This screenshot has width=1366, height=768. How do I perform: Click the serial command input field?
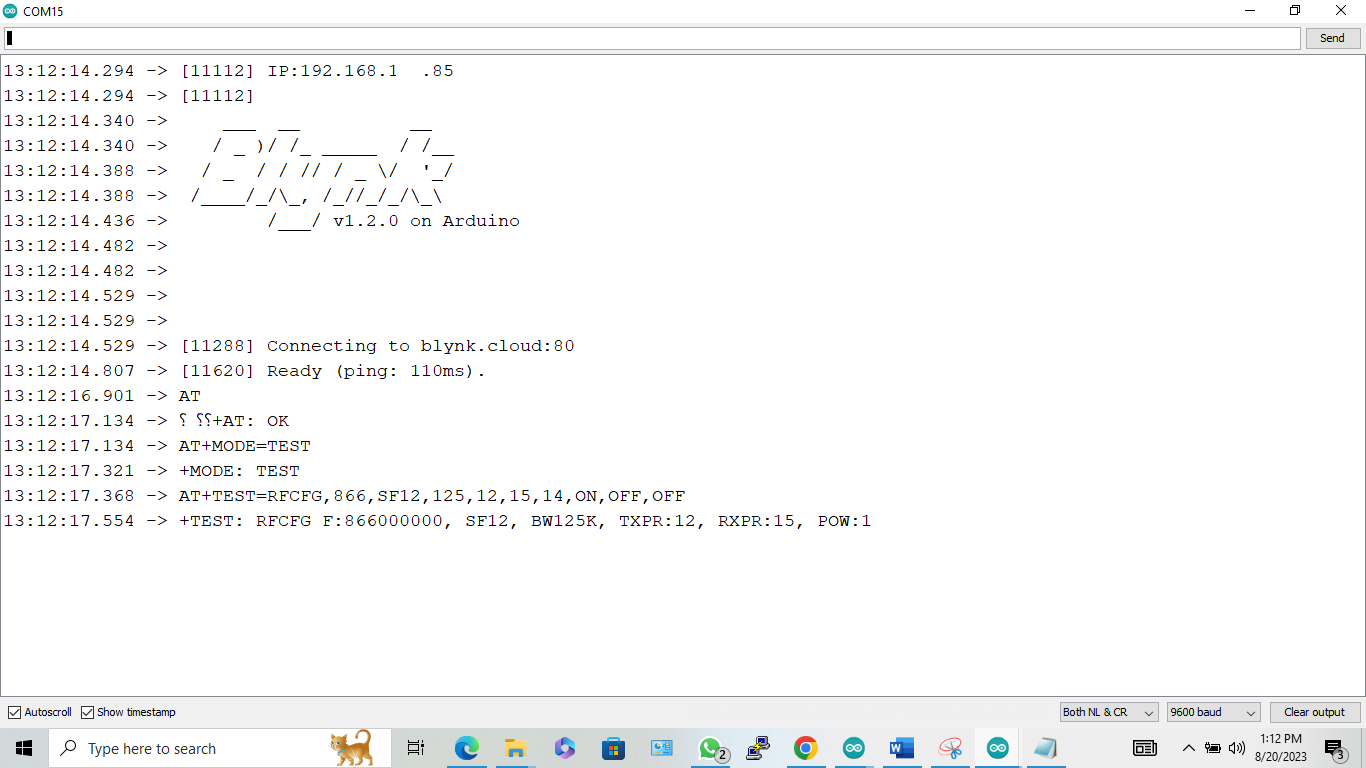click(652, 38)
